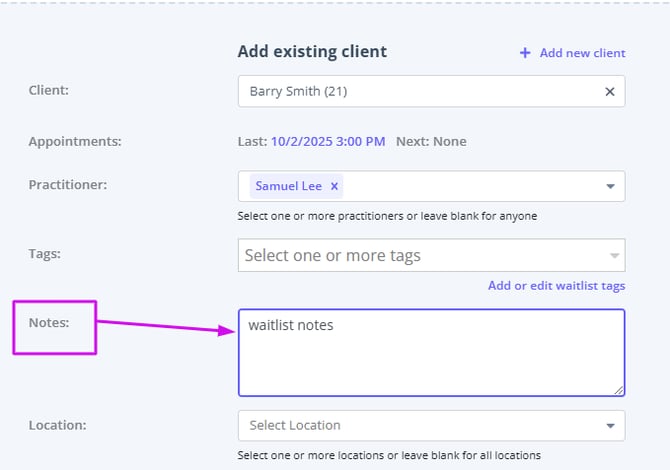Screen dimensions: 670x470
Task: Grab the notes textarea resize handle
Action: click(x=618, y=390)
